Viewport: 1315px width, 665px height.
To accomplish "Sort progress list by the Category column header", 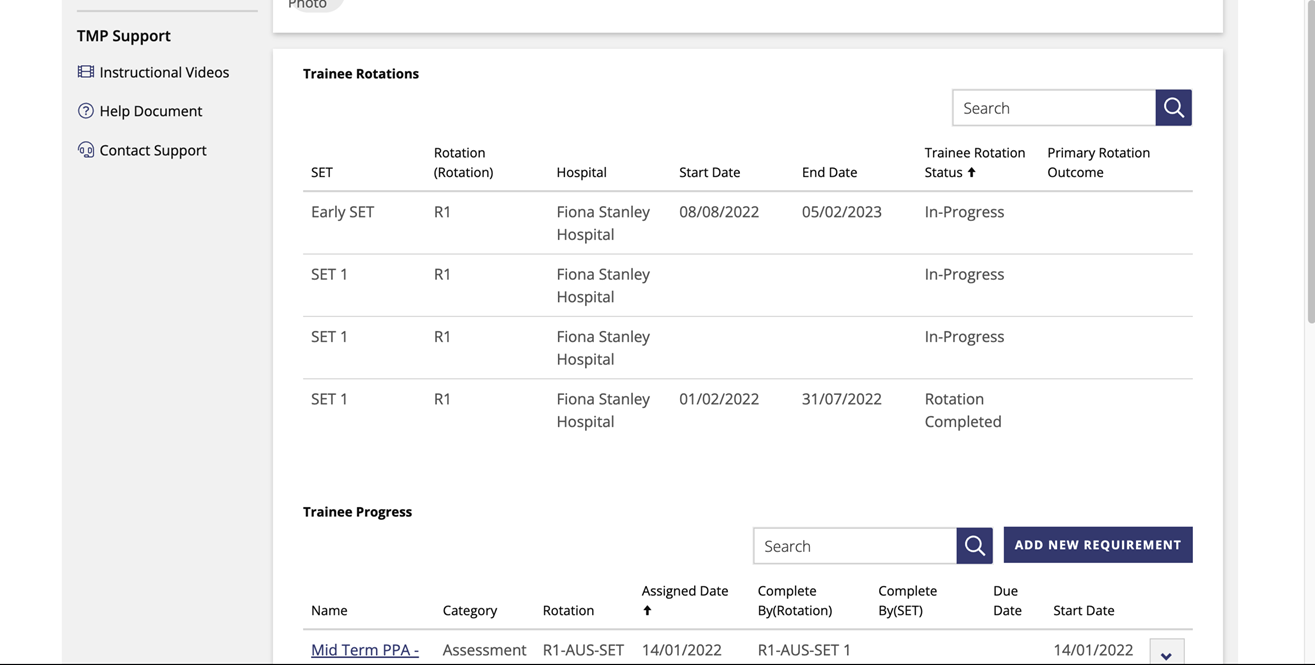I will point(470,607).
